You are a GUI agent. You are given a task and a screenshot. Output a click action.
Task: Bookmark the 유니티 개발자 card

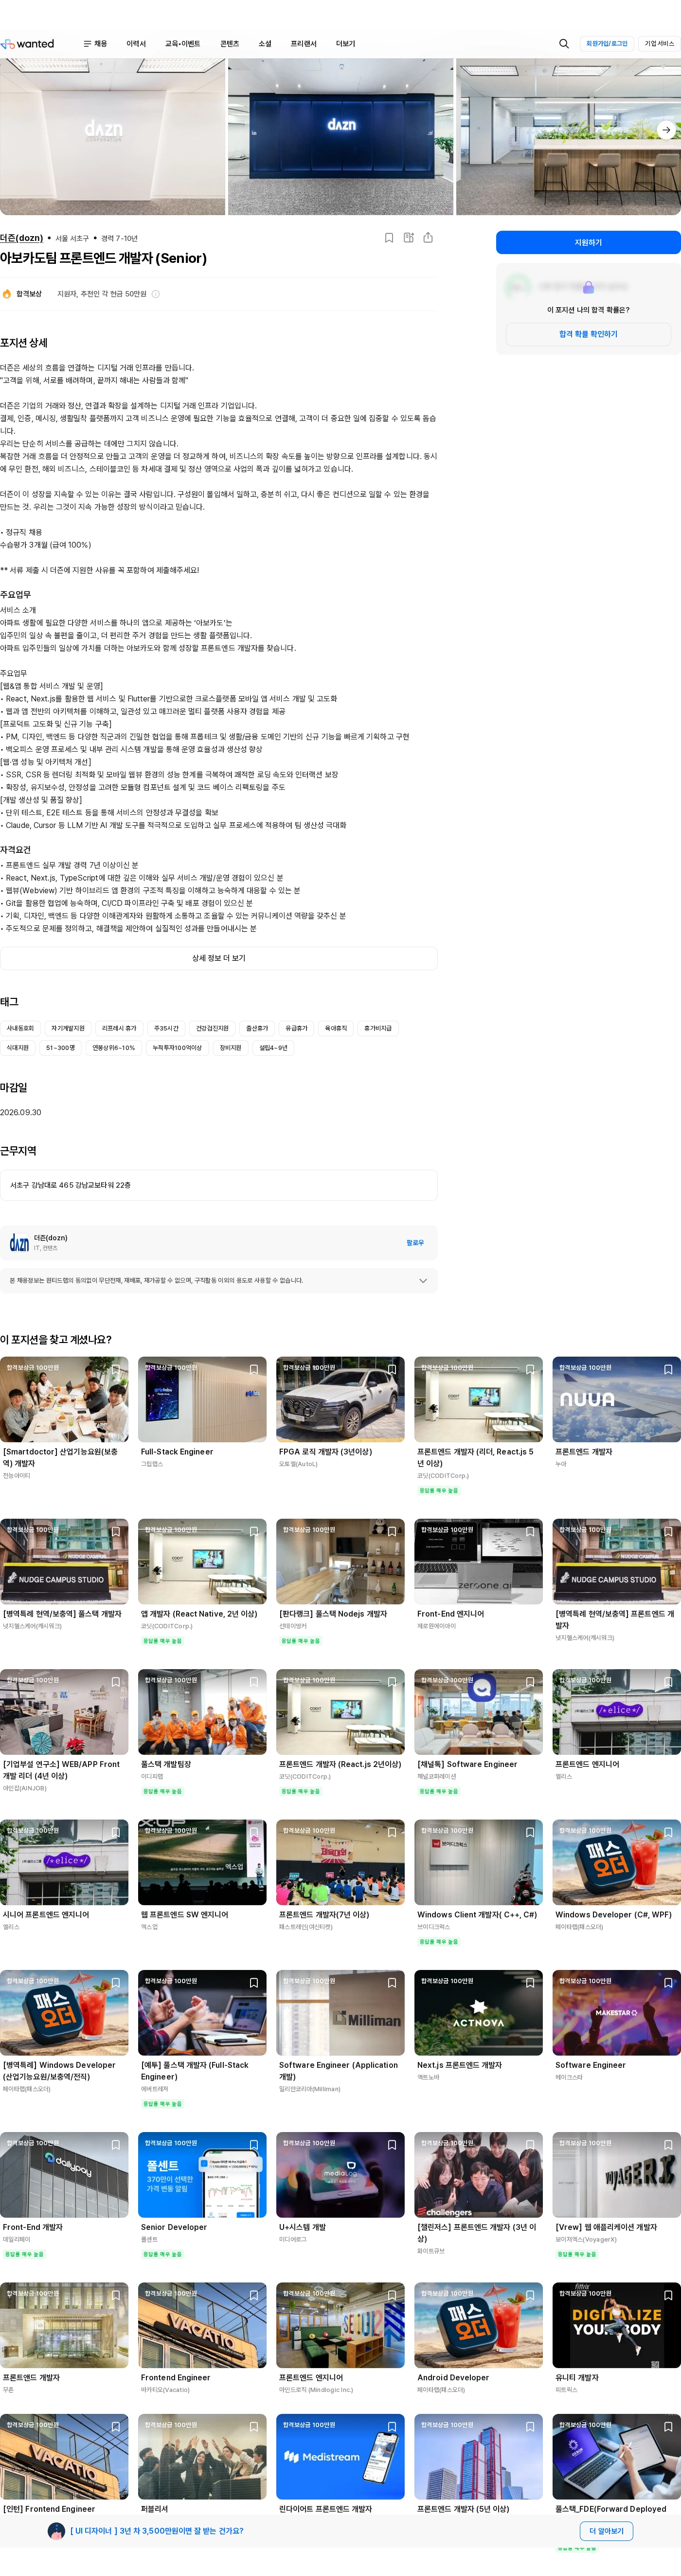coord(668,2295)
